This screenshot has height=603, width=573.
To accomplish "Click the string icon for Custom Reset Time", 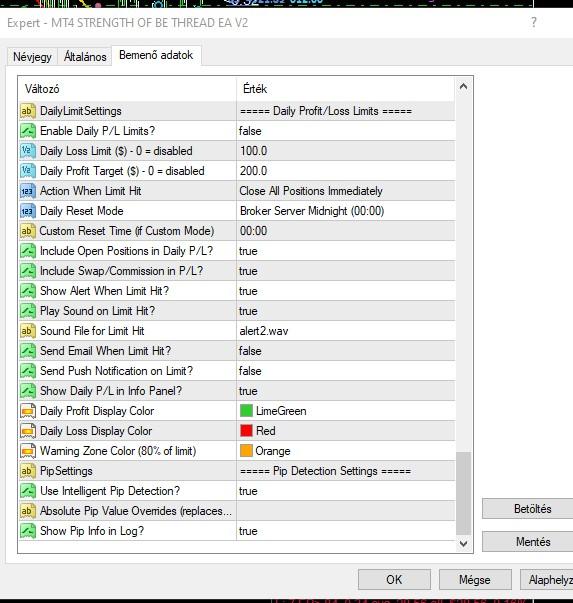I will tap(28, 231).
